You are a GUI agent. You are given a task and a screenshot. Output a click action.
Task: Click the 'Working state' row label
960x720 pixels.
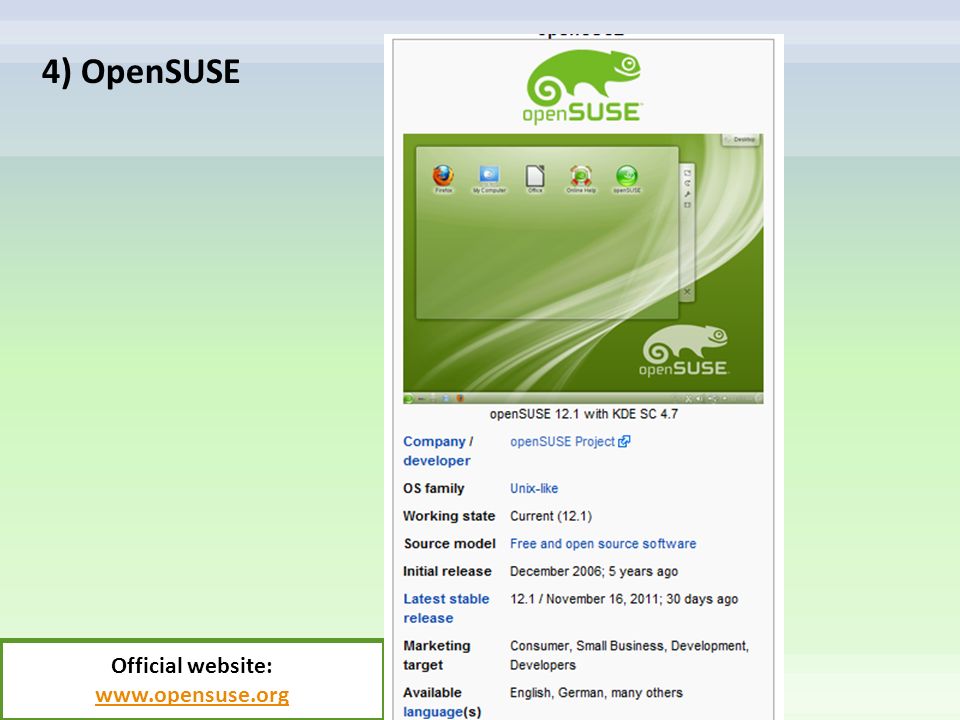click(x=449, y=516)
